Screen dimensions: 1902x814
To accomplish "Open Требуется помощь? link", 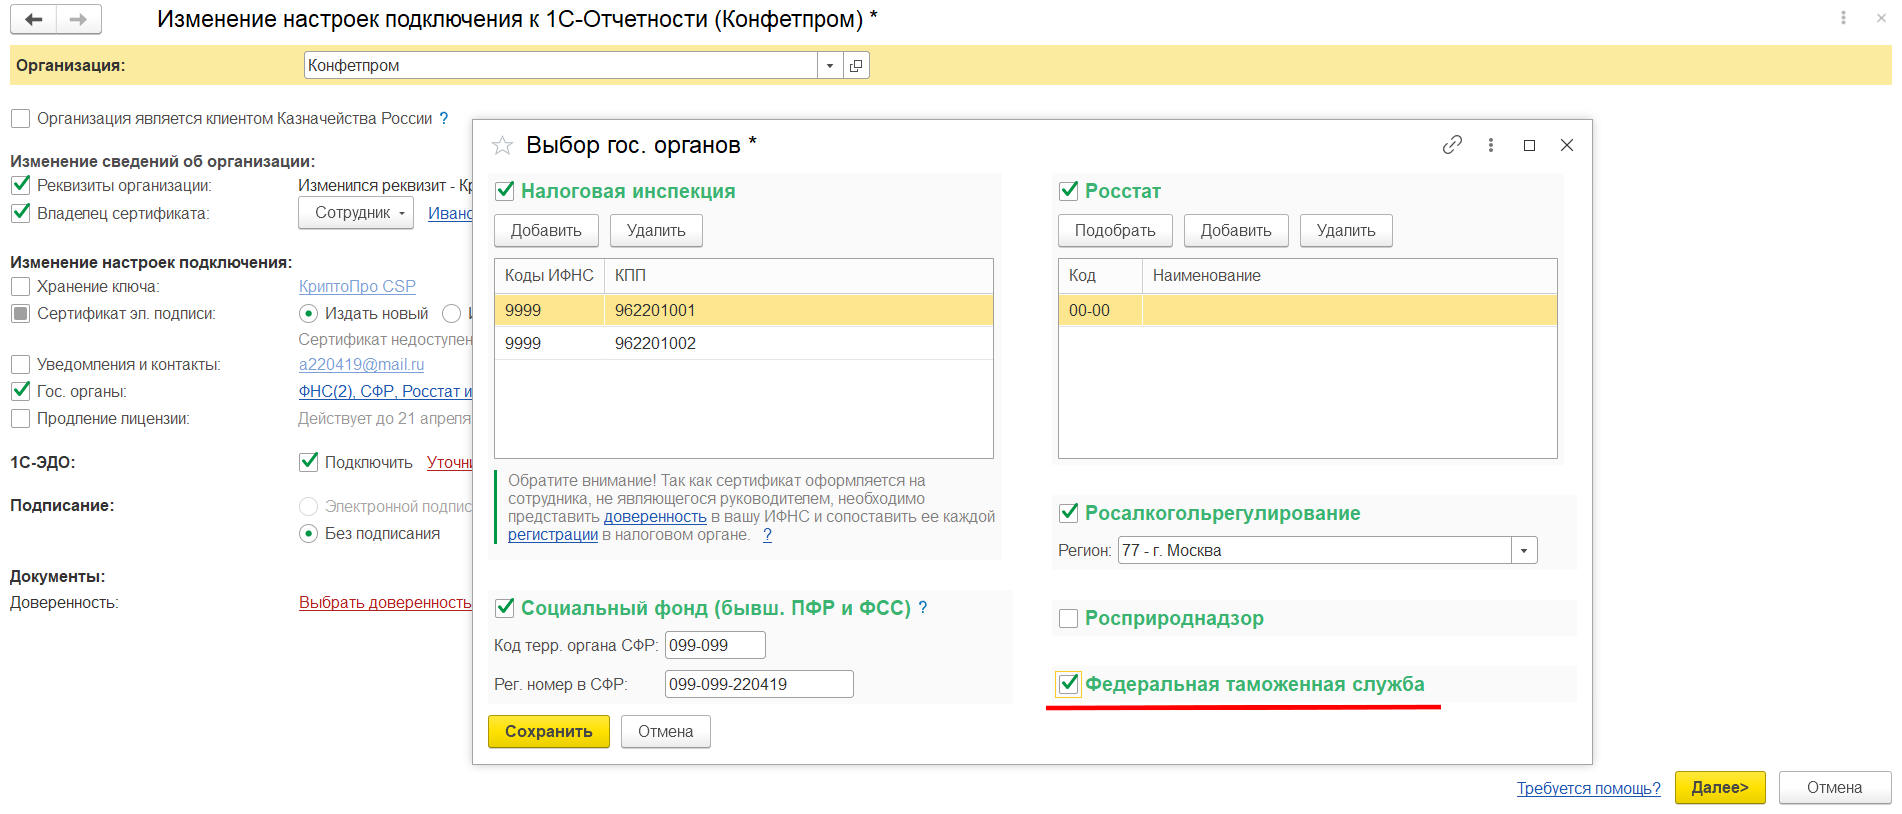I will coord(1588,788).
